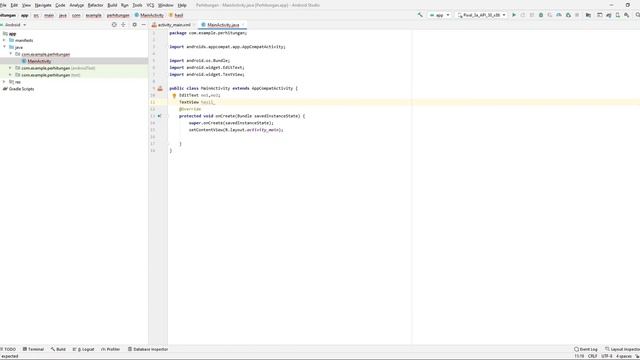Image resolution: width=640 pixels, height=360 pixels.
Task: Expand com.example.perhitungan (test) package
Action: pos(11,75)
